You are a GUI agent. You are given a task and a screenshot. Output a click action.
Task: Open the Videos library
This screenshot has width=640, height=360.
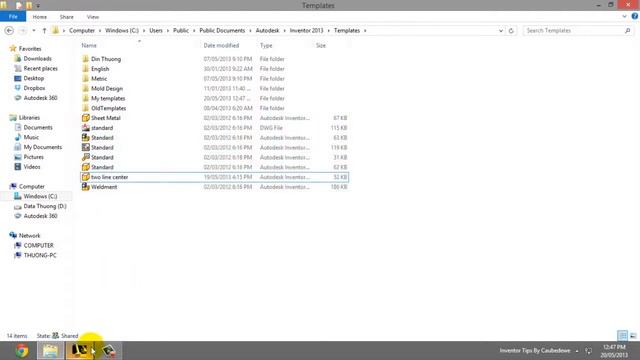point(32,167)
